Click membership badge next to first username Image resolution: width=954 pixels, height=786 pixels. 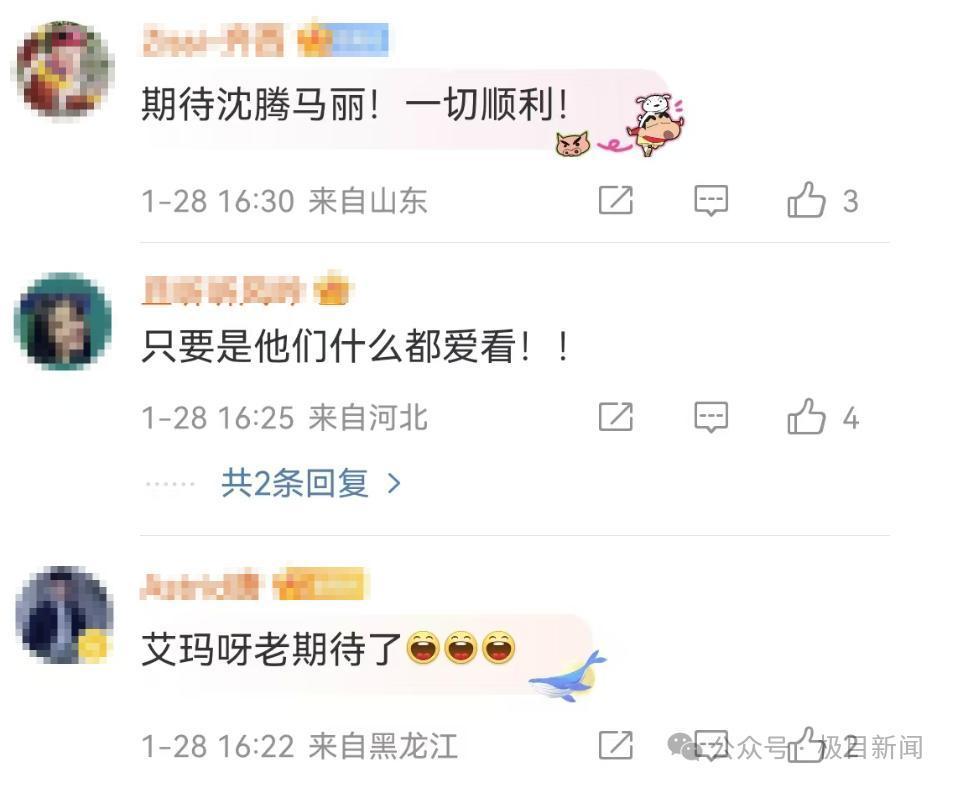coord(343,40)
